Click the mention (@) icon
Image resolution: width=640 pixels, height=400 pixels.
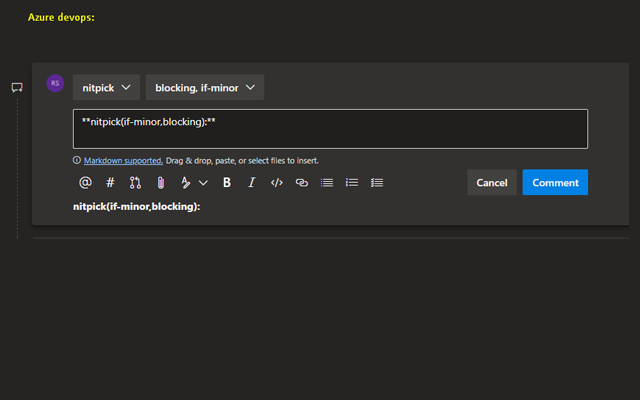tap(85, 182)
